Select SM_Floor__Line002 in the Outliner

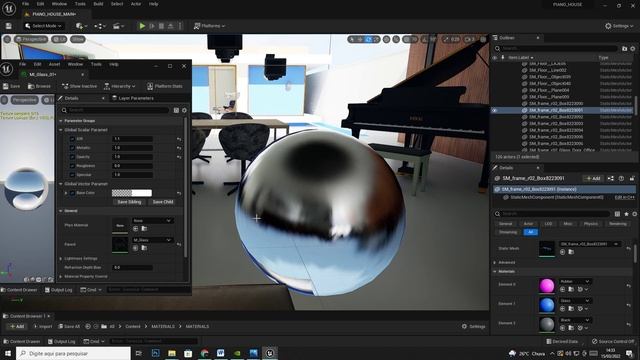tap(548, 70)
